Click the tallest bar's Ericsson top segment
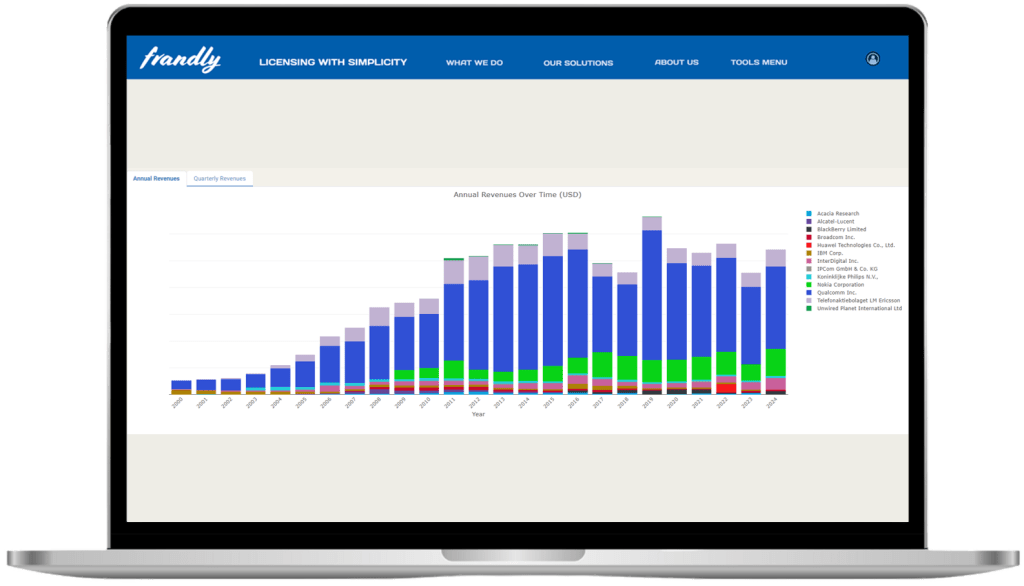This screenshot has width=1024, height=586. (652, 224)
